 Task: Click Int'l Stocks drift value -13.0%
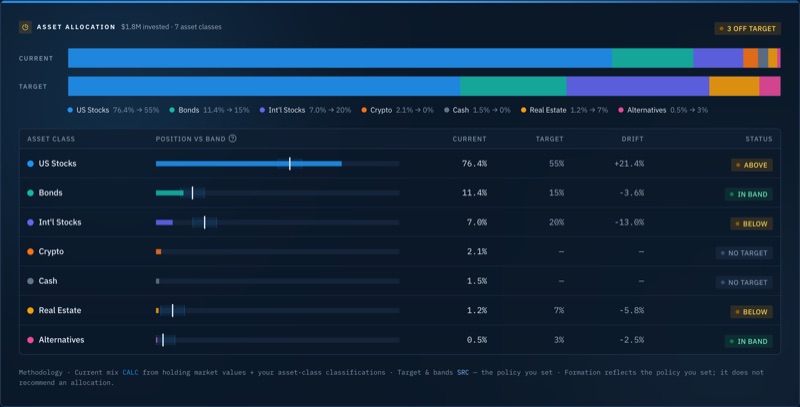pos(629,222)
